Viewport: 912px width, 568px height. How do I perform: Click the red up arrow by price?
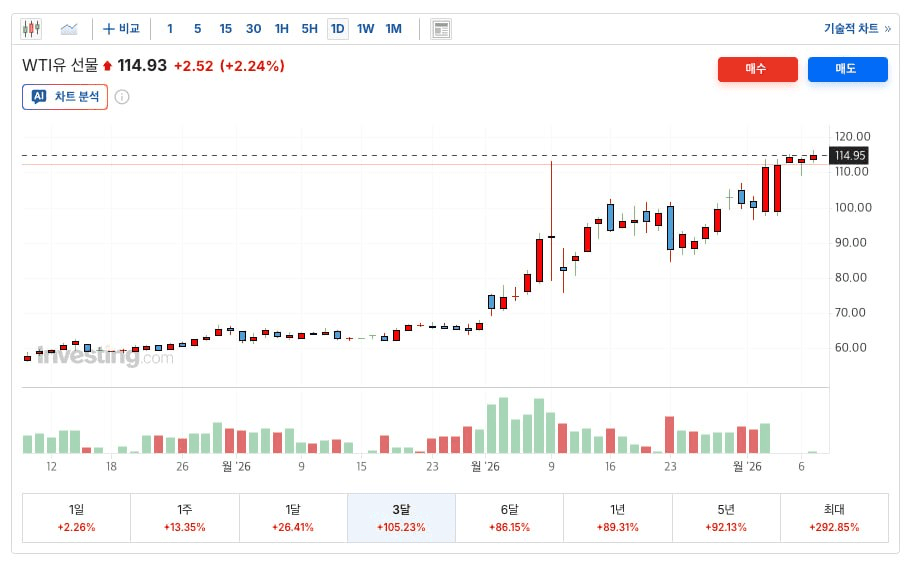coord(108,67)
